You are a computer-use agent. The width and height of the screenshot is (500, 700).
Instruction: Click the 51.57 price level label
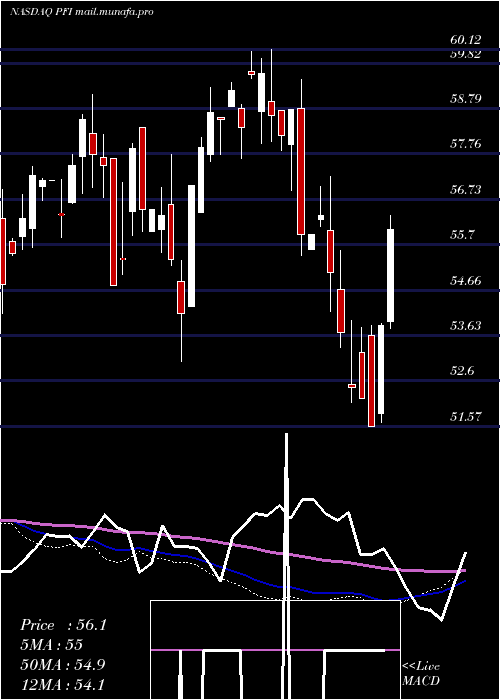coord(466,417)
